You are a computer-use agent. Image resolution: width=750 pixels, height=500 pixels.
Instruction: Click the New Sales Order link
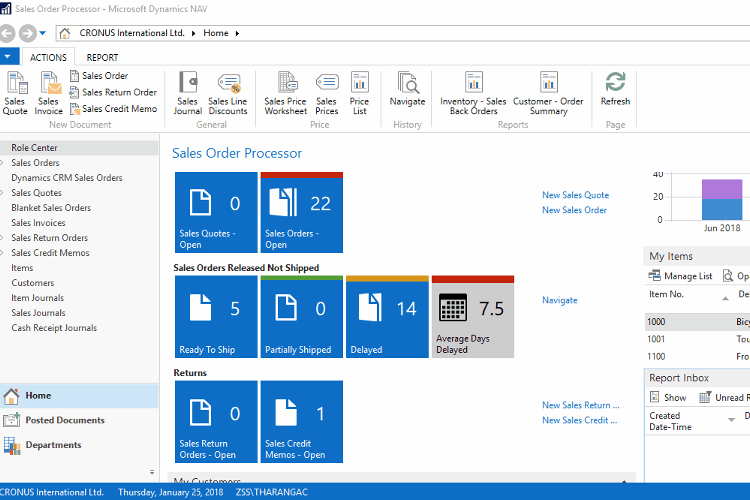pos(574,210)
